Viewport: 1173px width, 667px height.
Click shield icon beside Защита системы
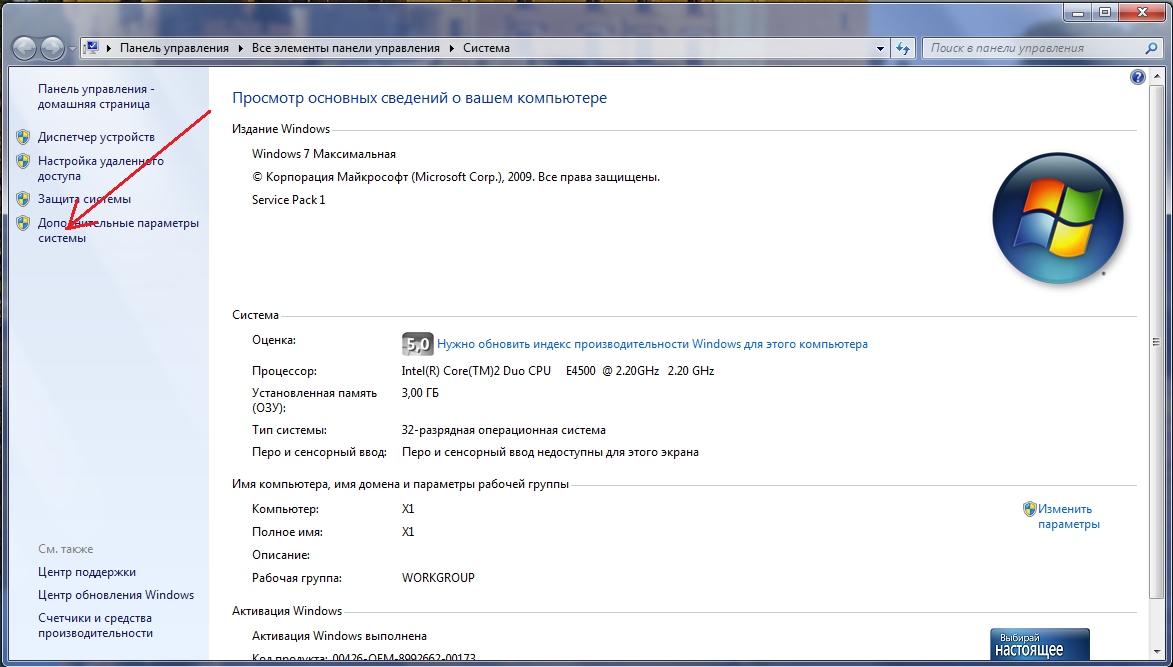23,199
